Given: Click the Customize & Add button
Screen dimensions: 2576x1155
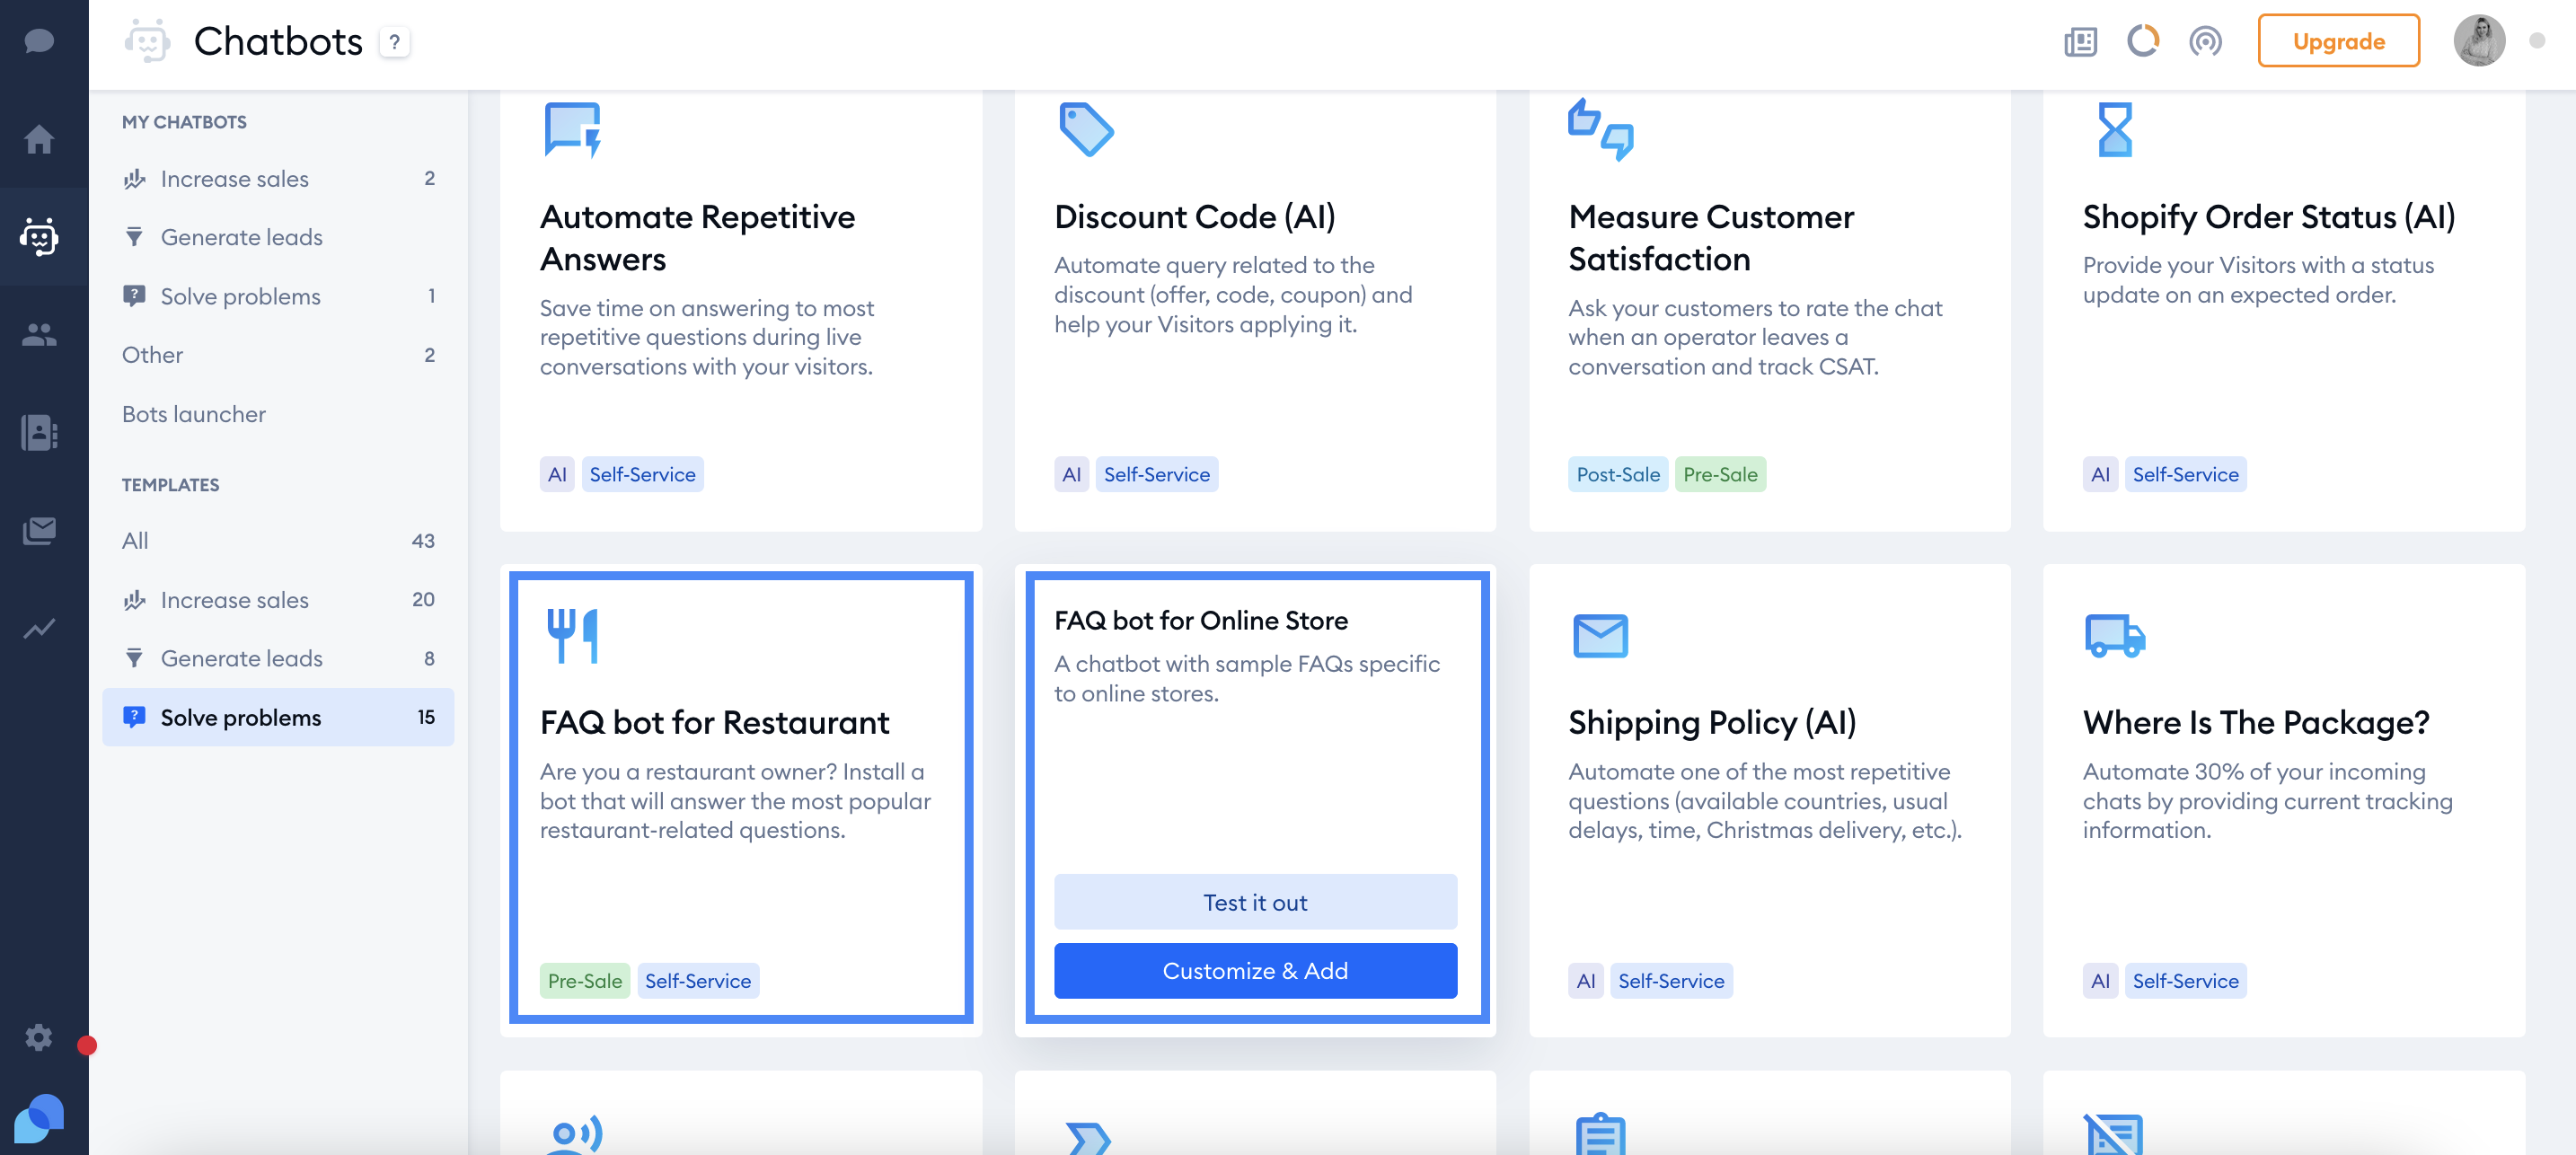Looking at the screenshot, I should (x=1255, y=970).
